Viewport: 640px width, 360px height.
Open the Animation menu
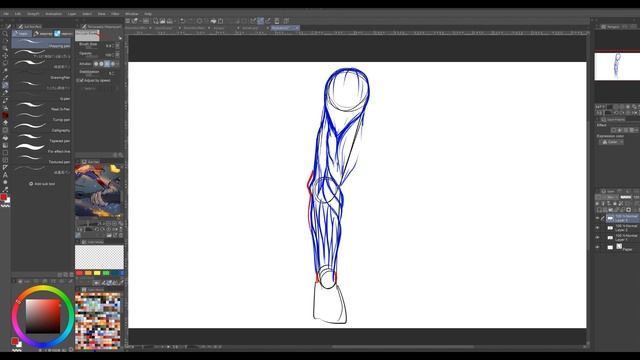coord(53,14)
